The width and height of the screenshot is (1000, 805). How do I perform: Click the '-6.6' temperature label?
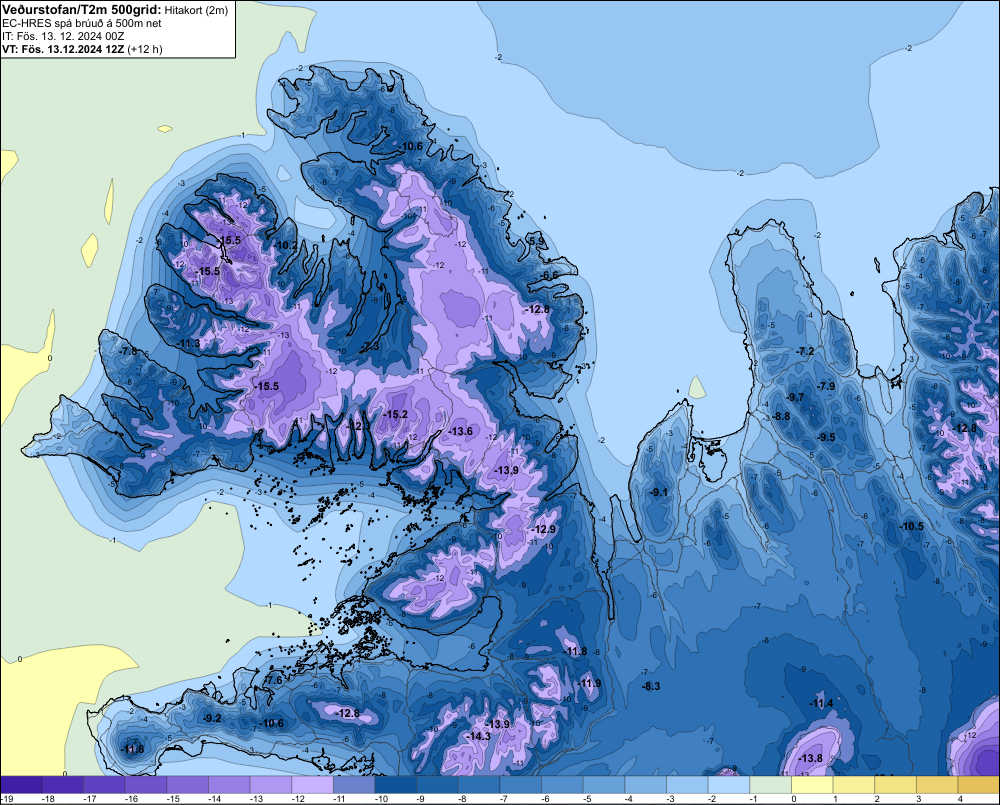click(x=549, y=275)
